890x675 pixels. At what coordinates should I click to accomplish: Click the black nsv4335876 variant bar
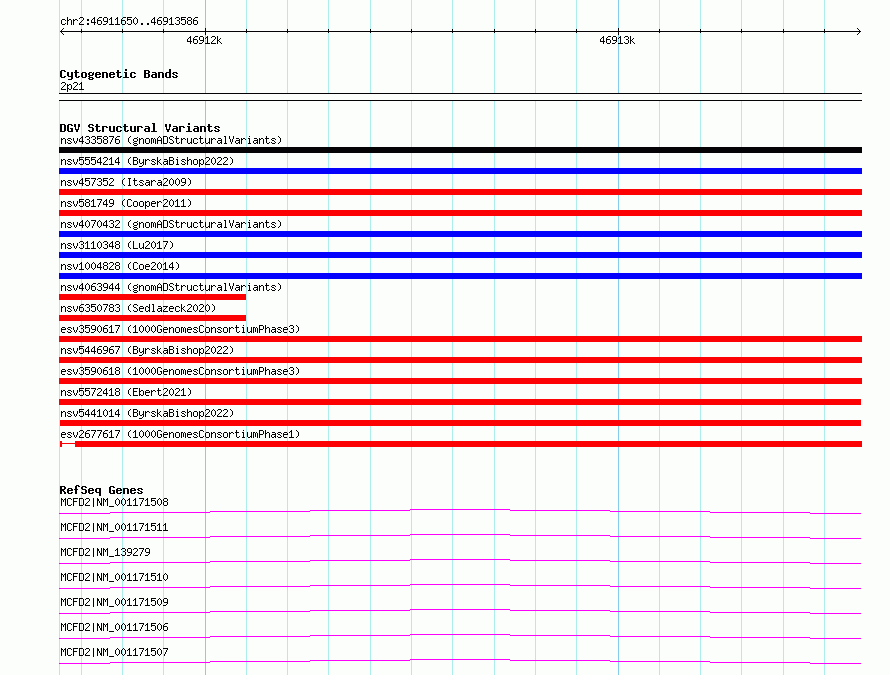[460, 150]
